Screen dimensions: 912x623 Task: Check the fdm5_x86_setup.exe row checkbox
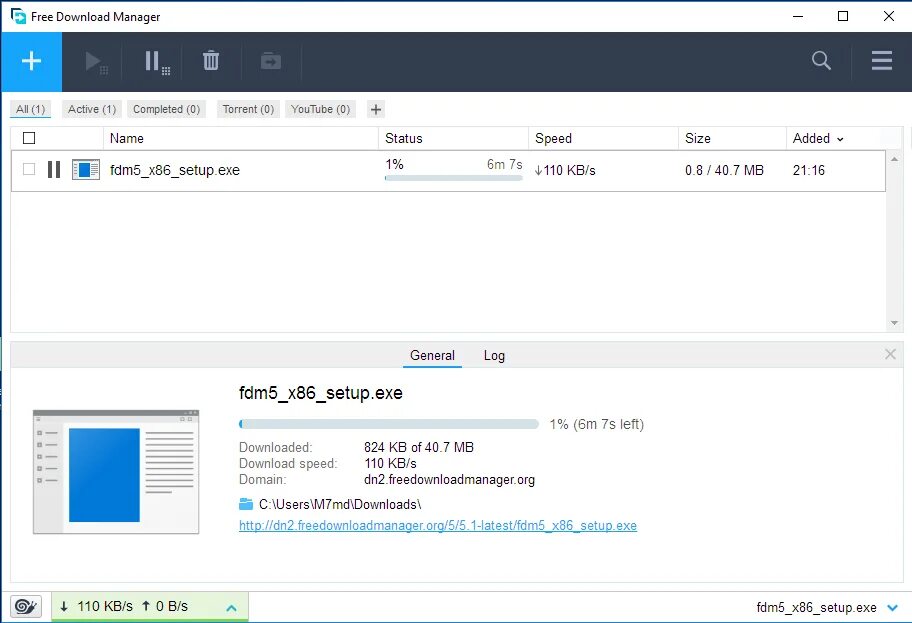pos(29,169)
